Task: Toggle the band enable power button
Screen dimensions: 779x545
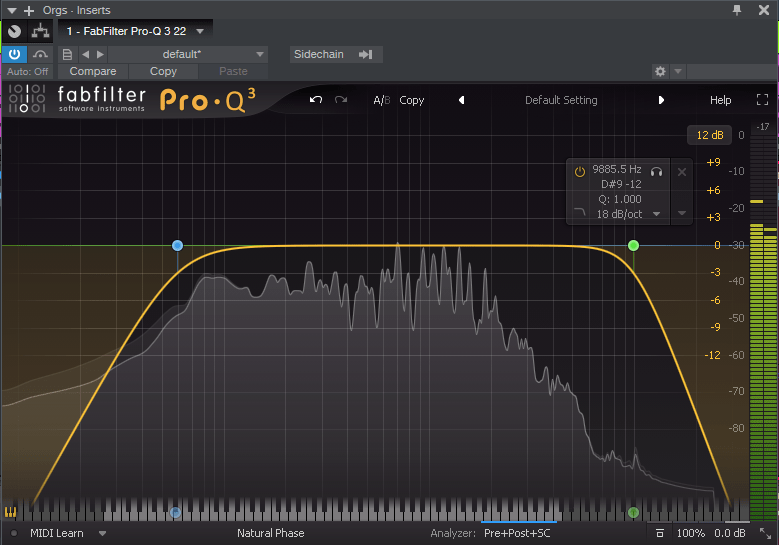Action: 580,171
